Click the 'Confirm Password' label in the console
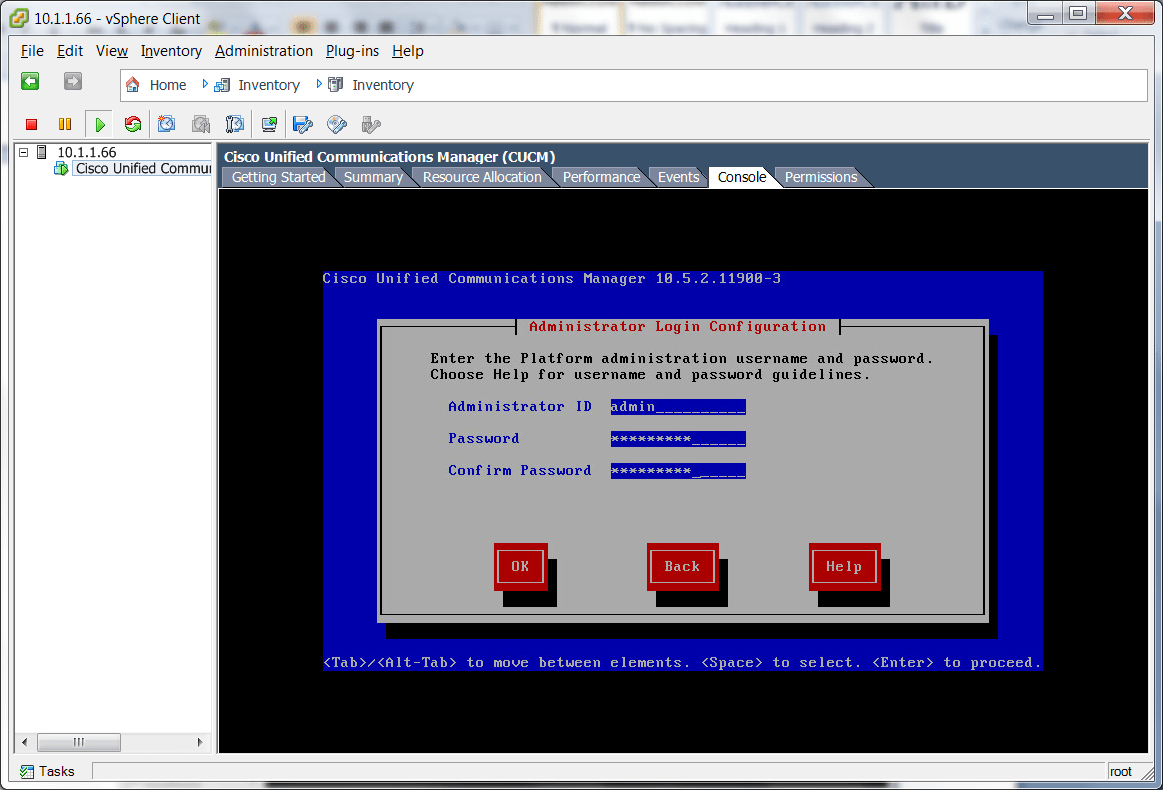 (x=520, y=470)
